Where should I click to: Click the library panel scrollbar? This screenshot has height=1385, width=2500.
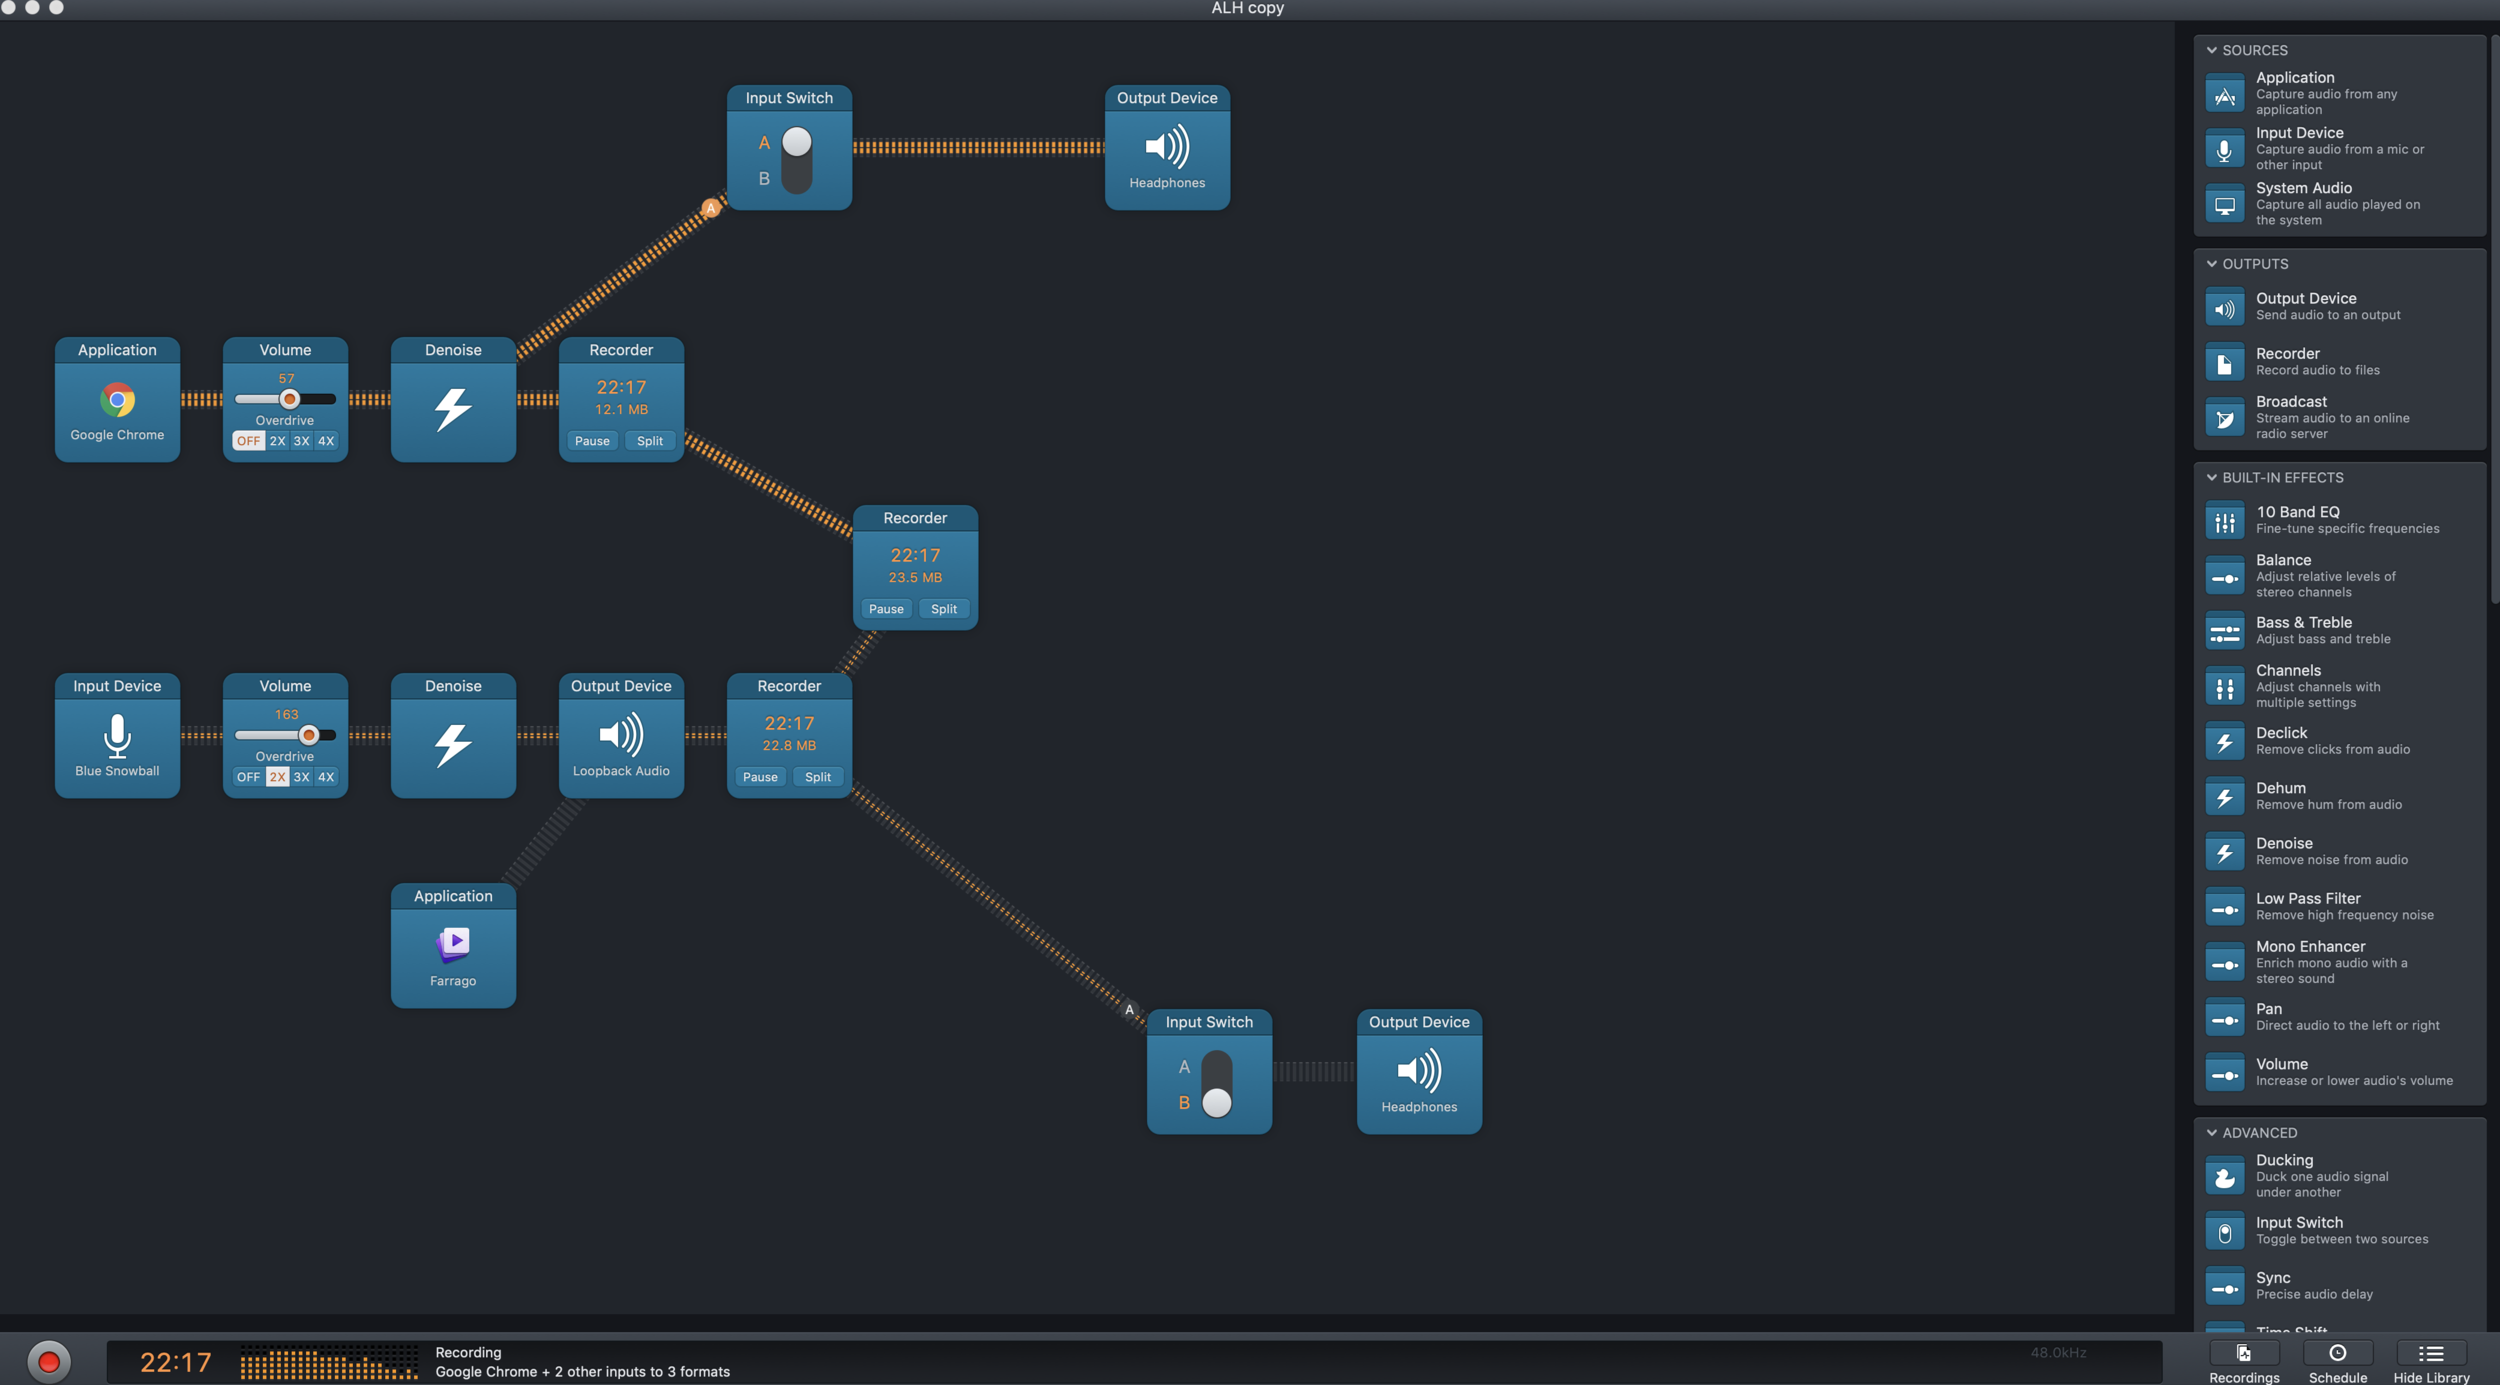(2494, 320)
